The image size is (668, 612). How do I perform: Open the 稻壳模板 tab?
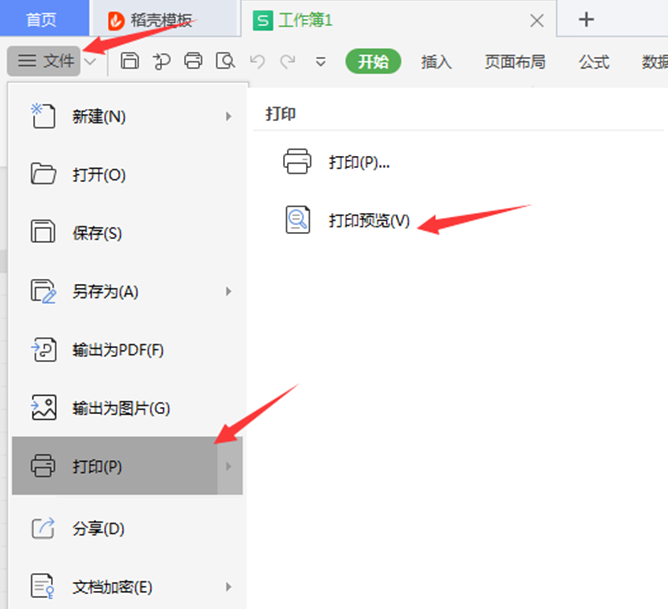(x=165, y=20)
